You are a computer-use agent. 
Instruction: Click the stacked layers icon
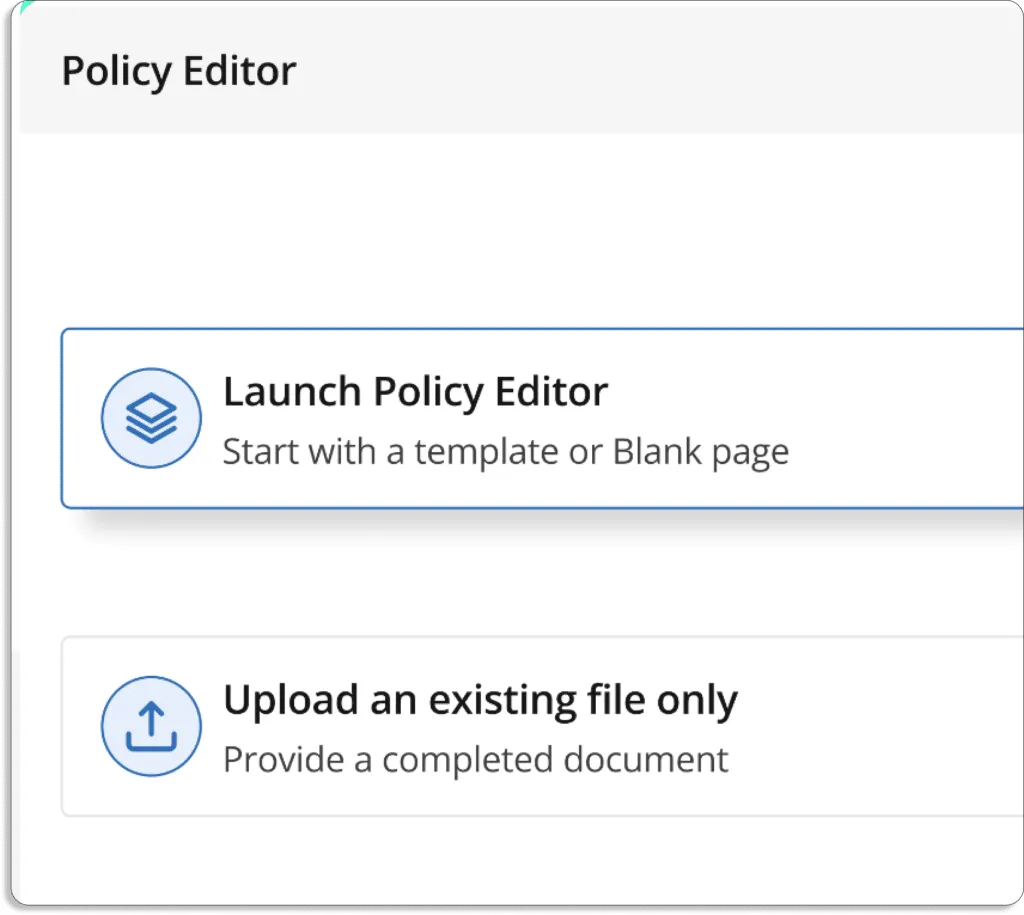coord(151,418)
